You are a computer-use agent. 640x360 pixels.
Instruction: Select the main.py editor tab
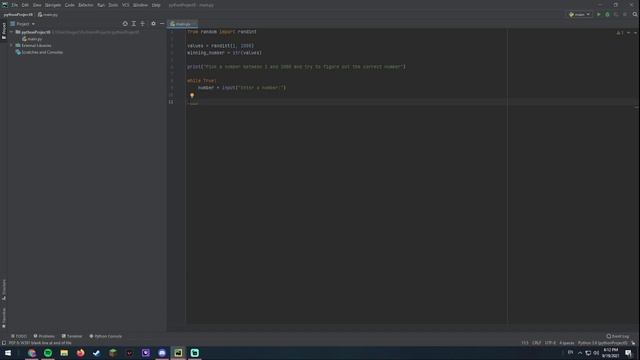tap(182, 24)
